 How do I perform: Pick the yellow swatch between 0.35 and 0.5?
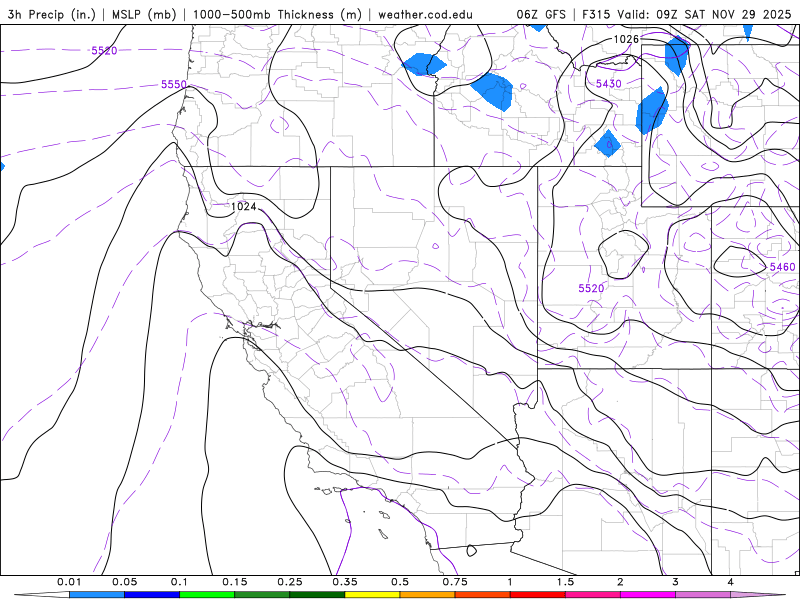point(372,595)
